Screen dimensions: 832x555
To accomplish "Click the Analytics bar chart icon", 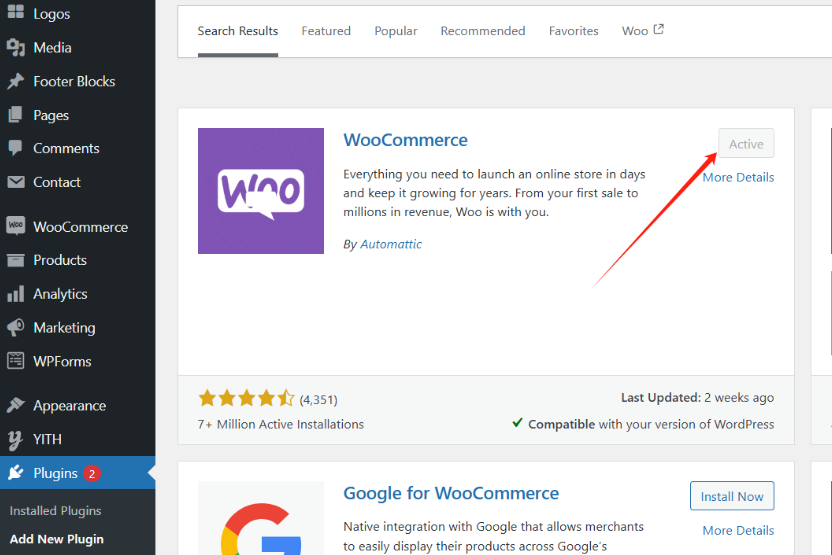I will click(15, 293).
